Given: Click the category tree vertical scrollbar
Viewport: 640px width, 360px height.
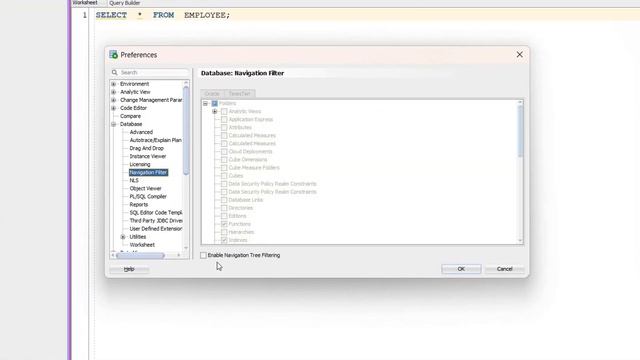Looking at the screenshot, I should pyautogui.click(x=186, y=131).
